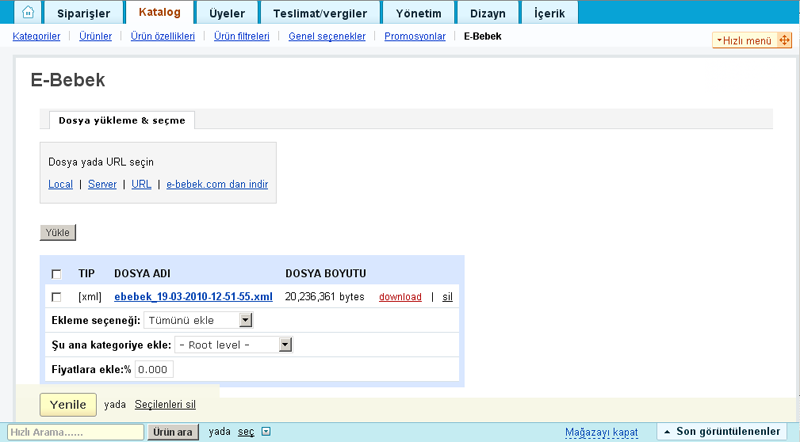
Task: Focus the Hızlı Arama search field
Action: click(x=76, y=432)
